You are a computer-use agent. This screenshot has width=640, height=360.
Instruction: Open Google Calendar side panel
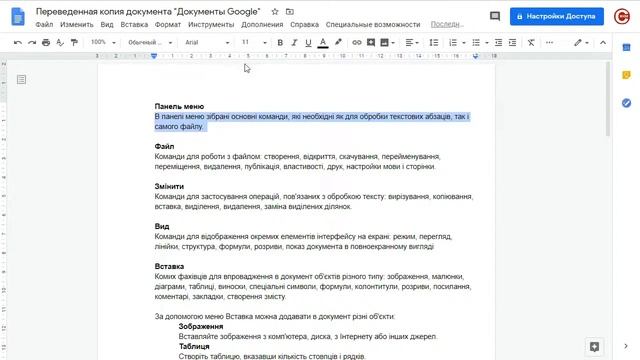pos(627,48)
